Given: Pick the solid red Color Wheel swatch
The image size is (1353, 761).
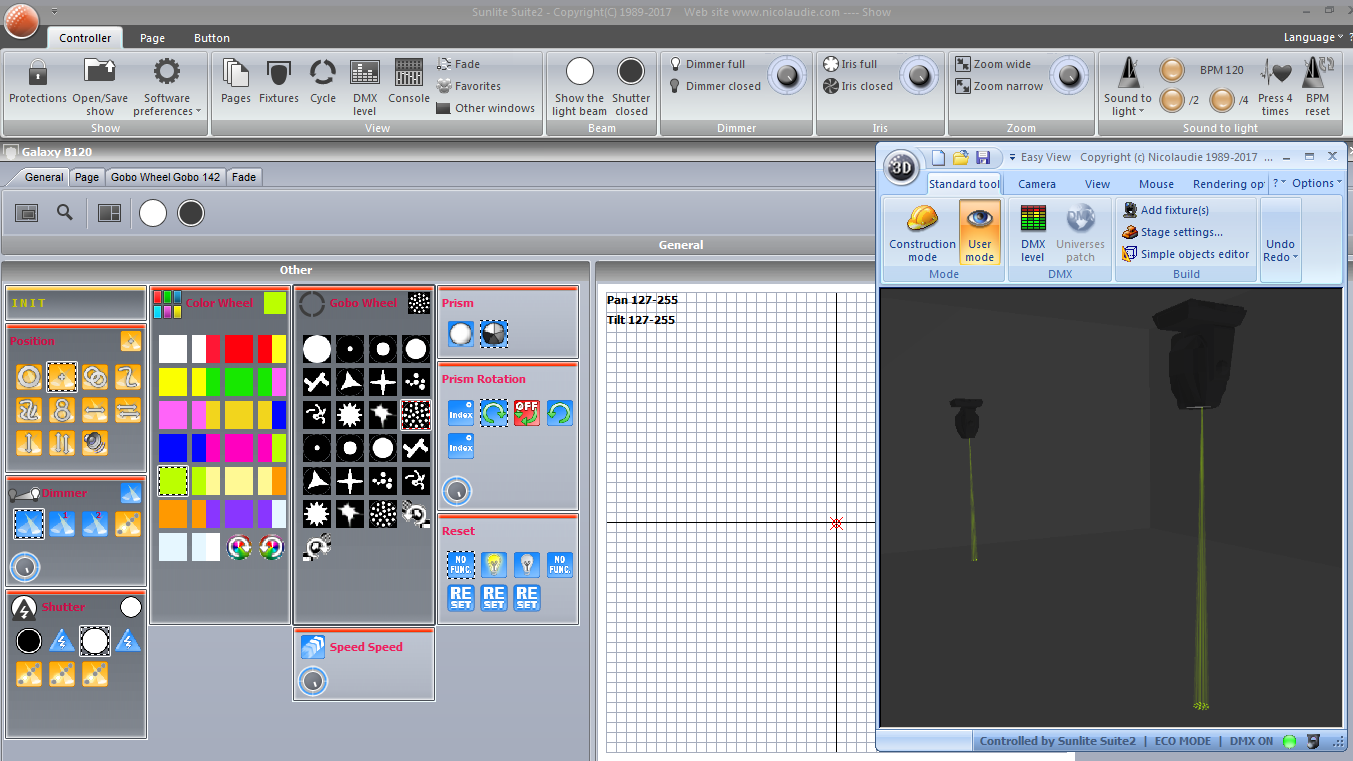Looking at the screenshot, I should point(238,348).
